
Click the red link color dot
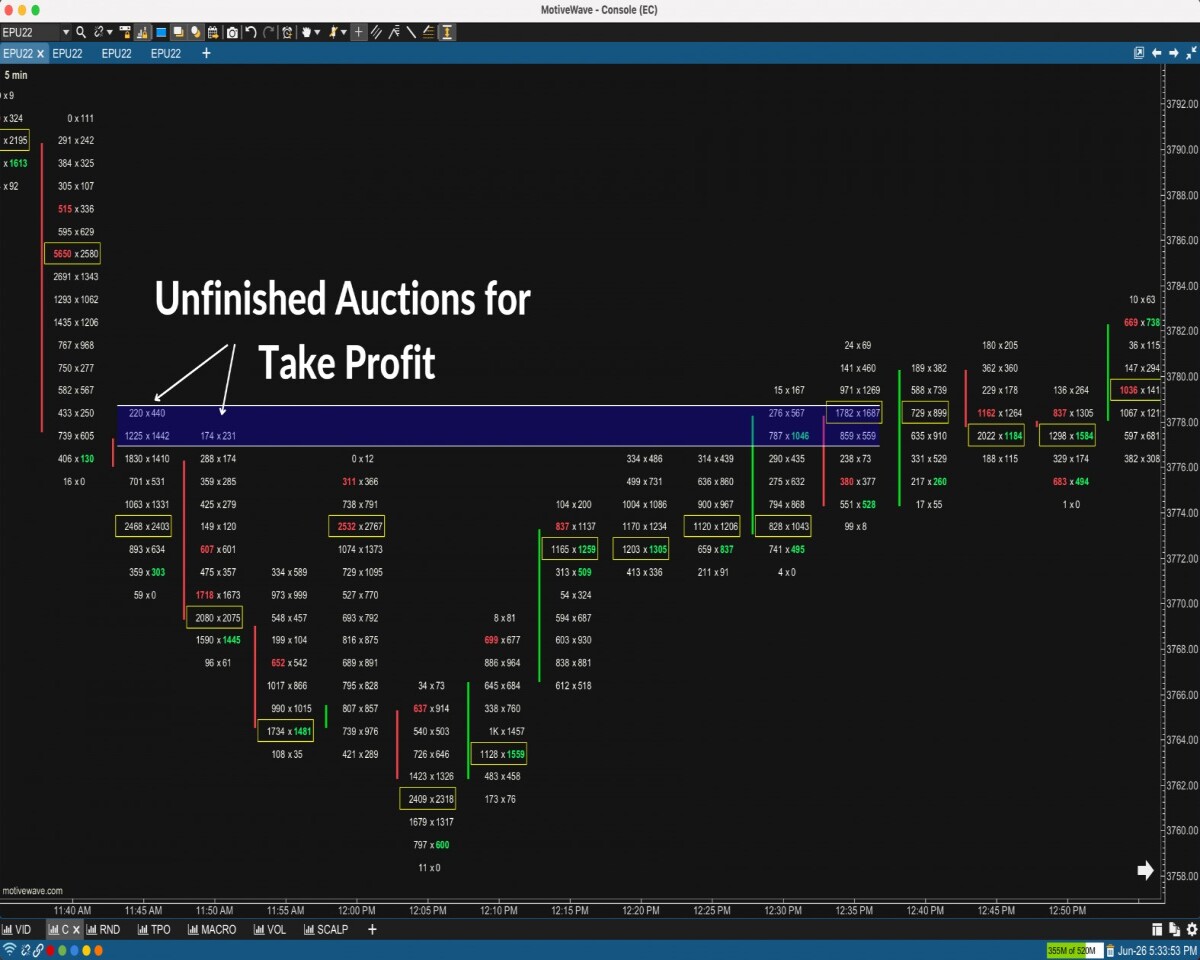tap(50, 950)
